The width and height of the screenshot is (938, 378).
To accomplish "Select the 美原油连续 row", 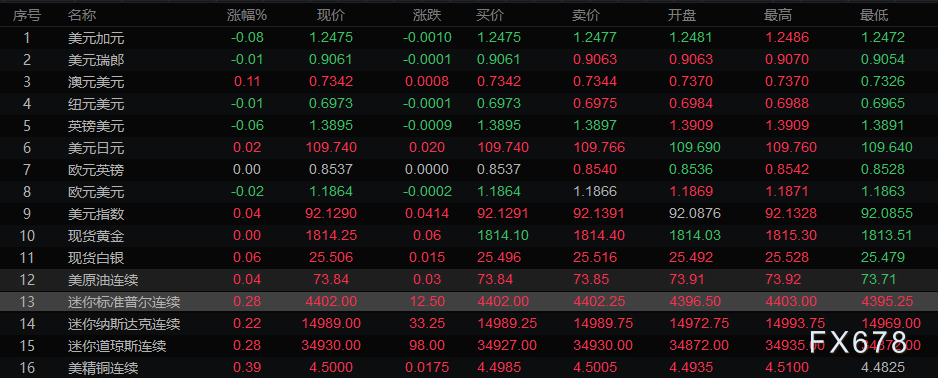I will 469,280.
